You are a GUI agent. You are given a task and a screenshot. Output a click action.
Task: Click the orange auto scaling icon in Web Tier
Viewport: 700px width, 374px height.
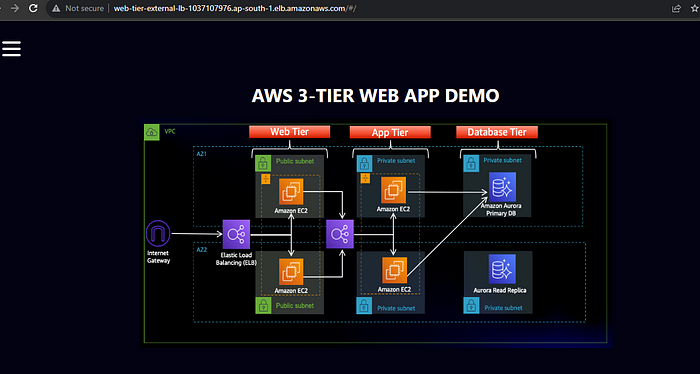click(x=266, y=179)
